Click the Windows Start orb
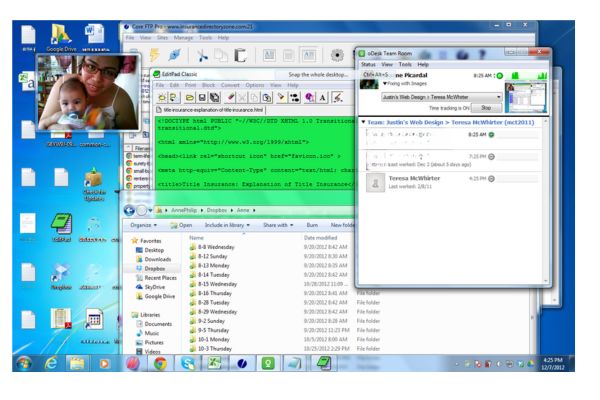 coord(21,365)
